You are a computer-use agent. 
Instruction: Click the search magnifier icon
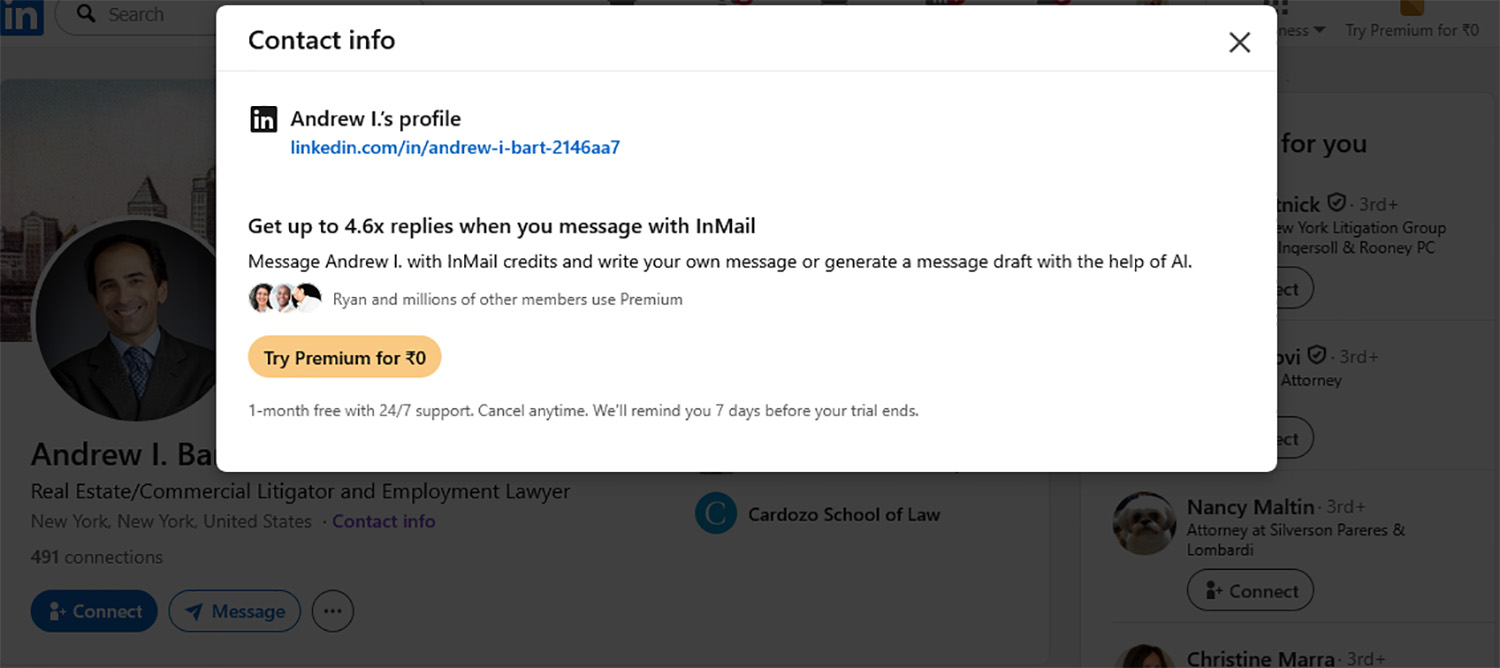click(85, 14)
